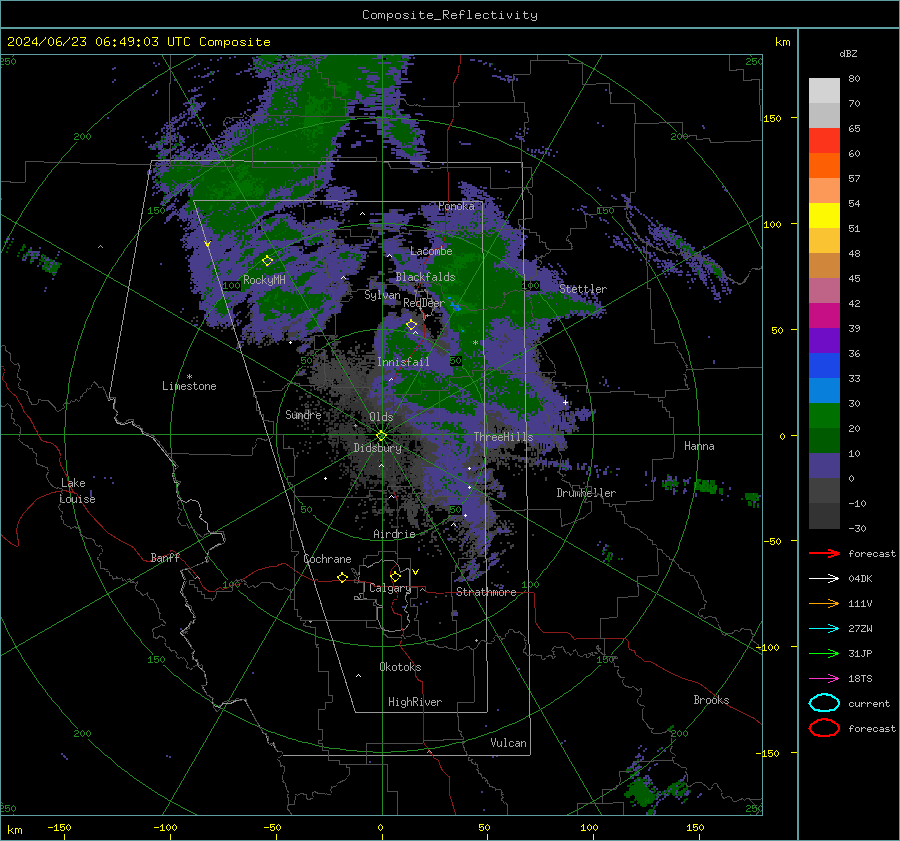Click the HighRiver label
Viewport: 900px width, 841px height.
click(415, 702)
